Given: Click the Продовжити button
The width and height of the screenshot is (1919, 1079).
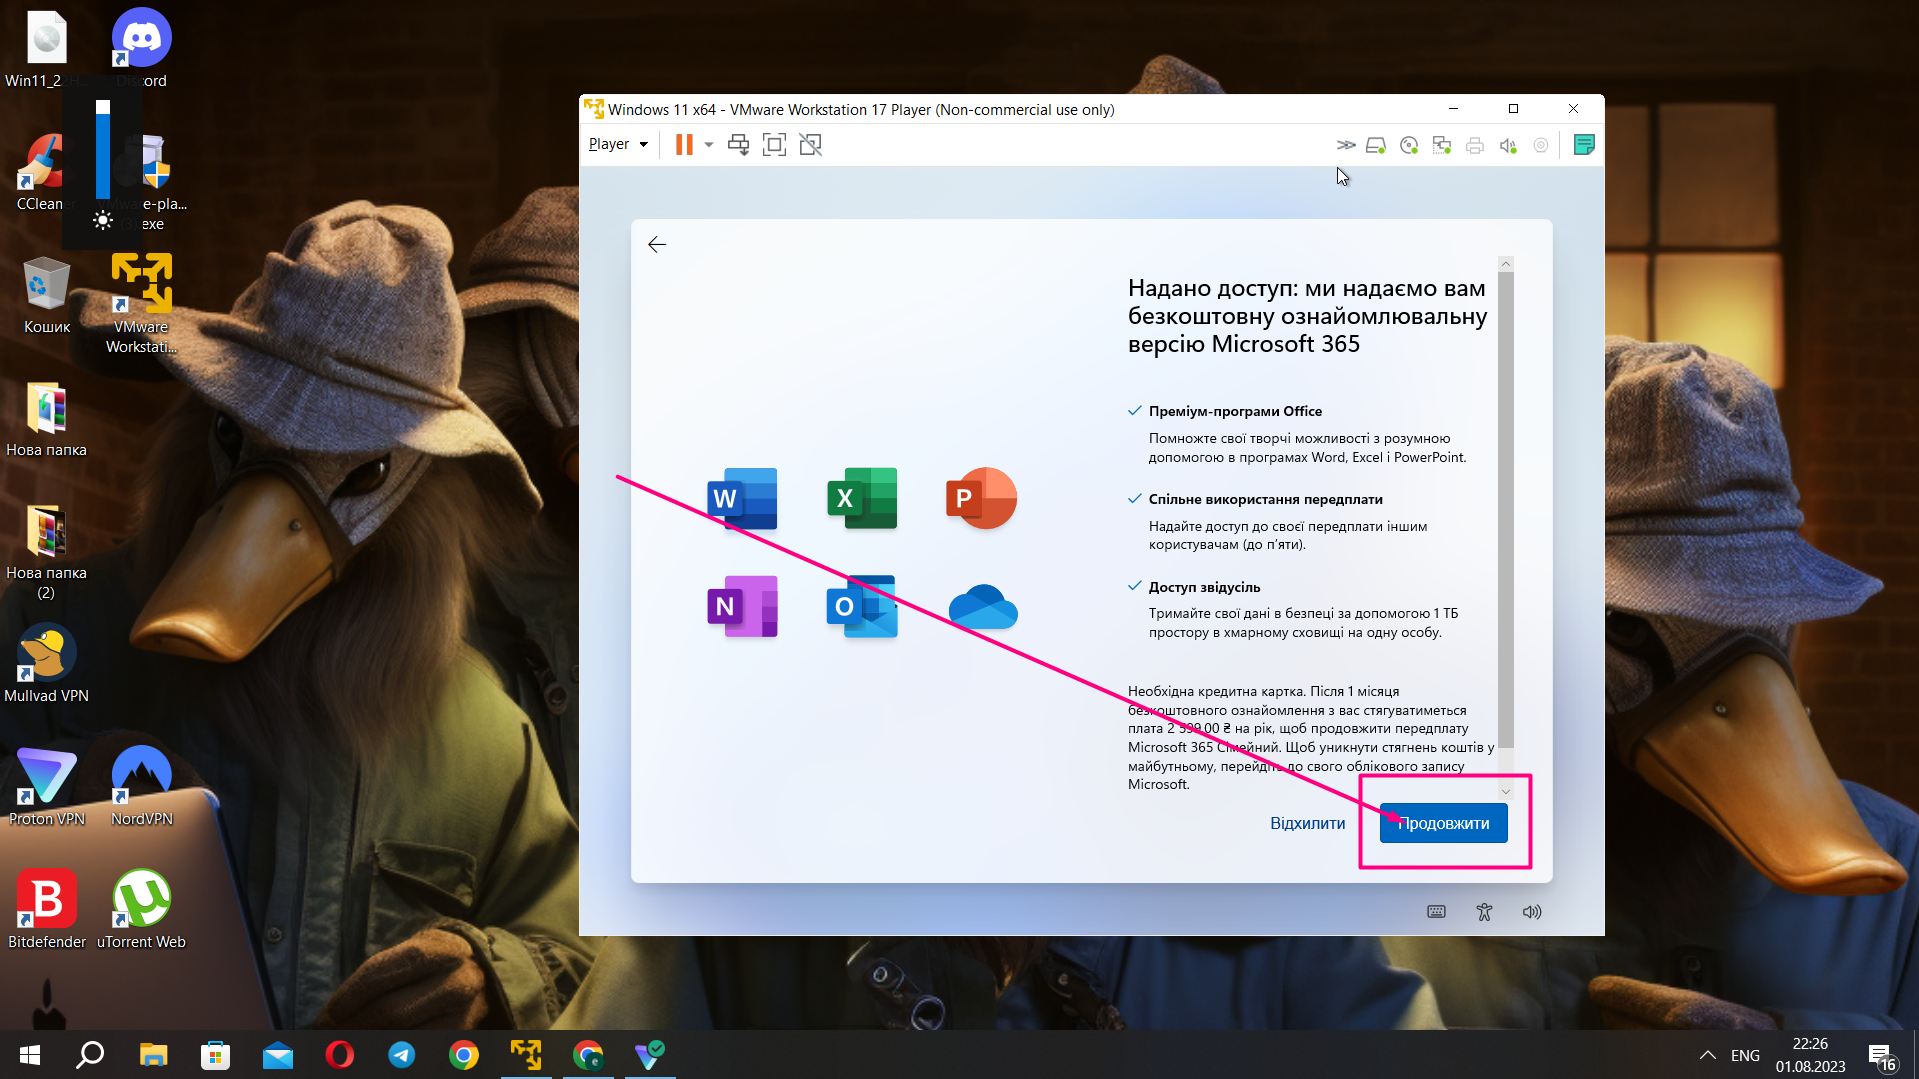Looking at the screenshot, I should [x=1443, y=823].
